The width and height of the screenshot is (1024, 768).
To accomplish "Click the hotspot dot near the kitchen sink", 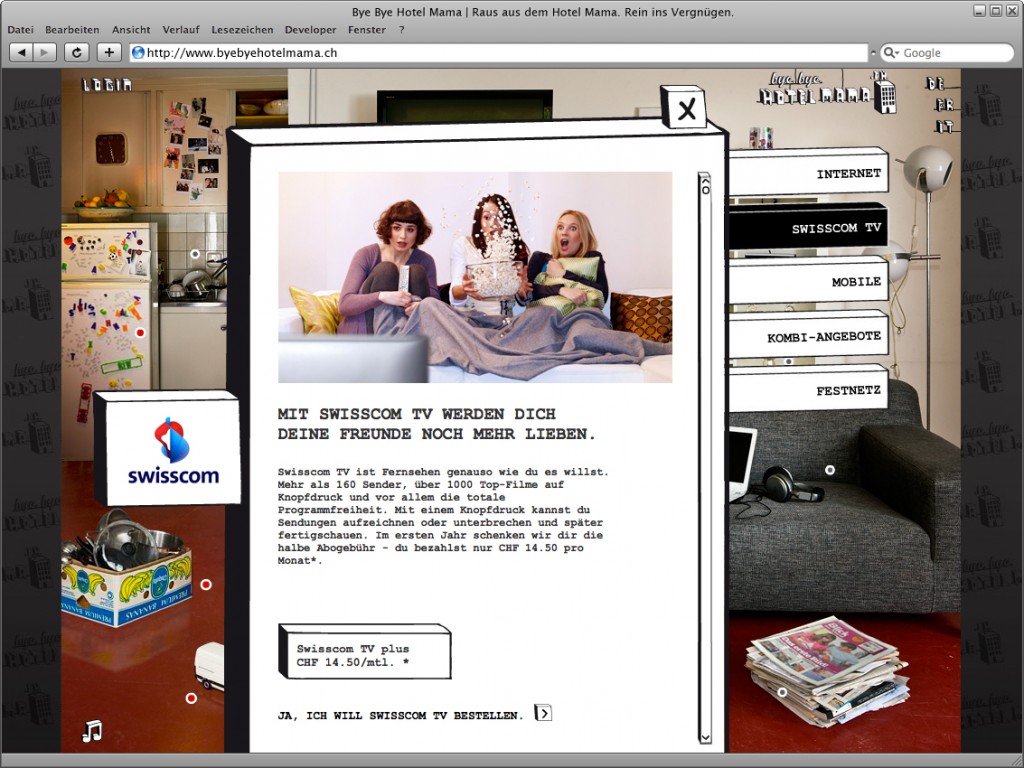I will pos(195,253).
